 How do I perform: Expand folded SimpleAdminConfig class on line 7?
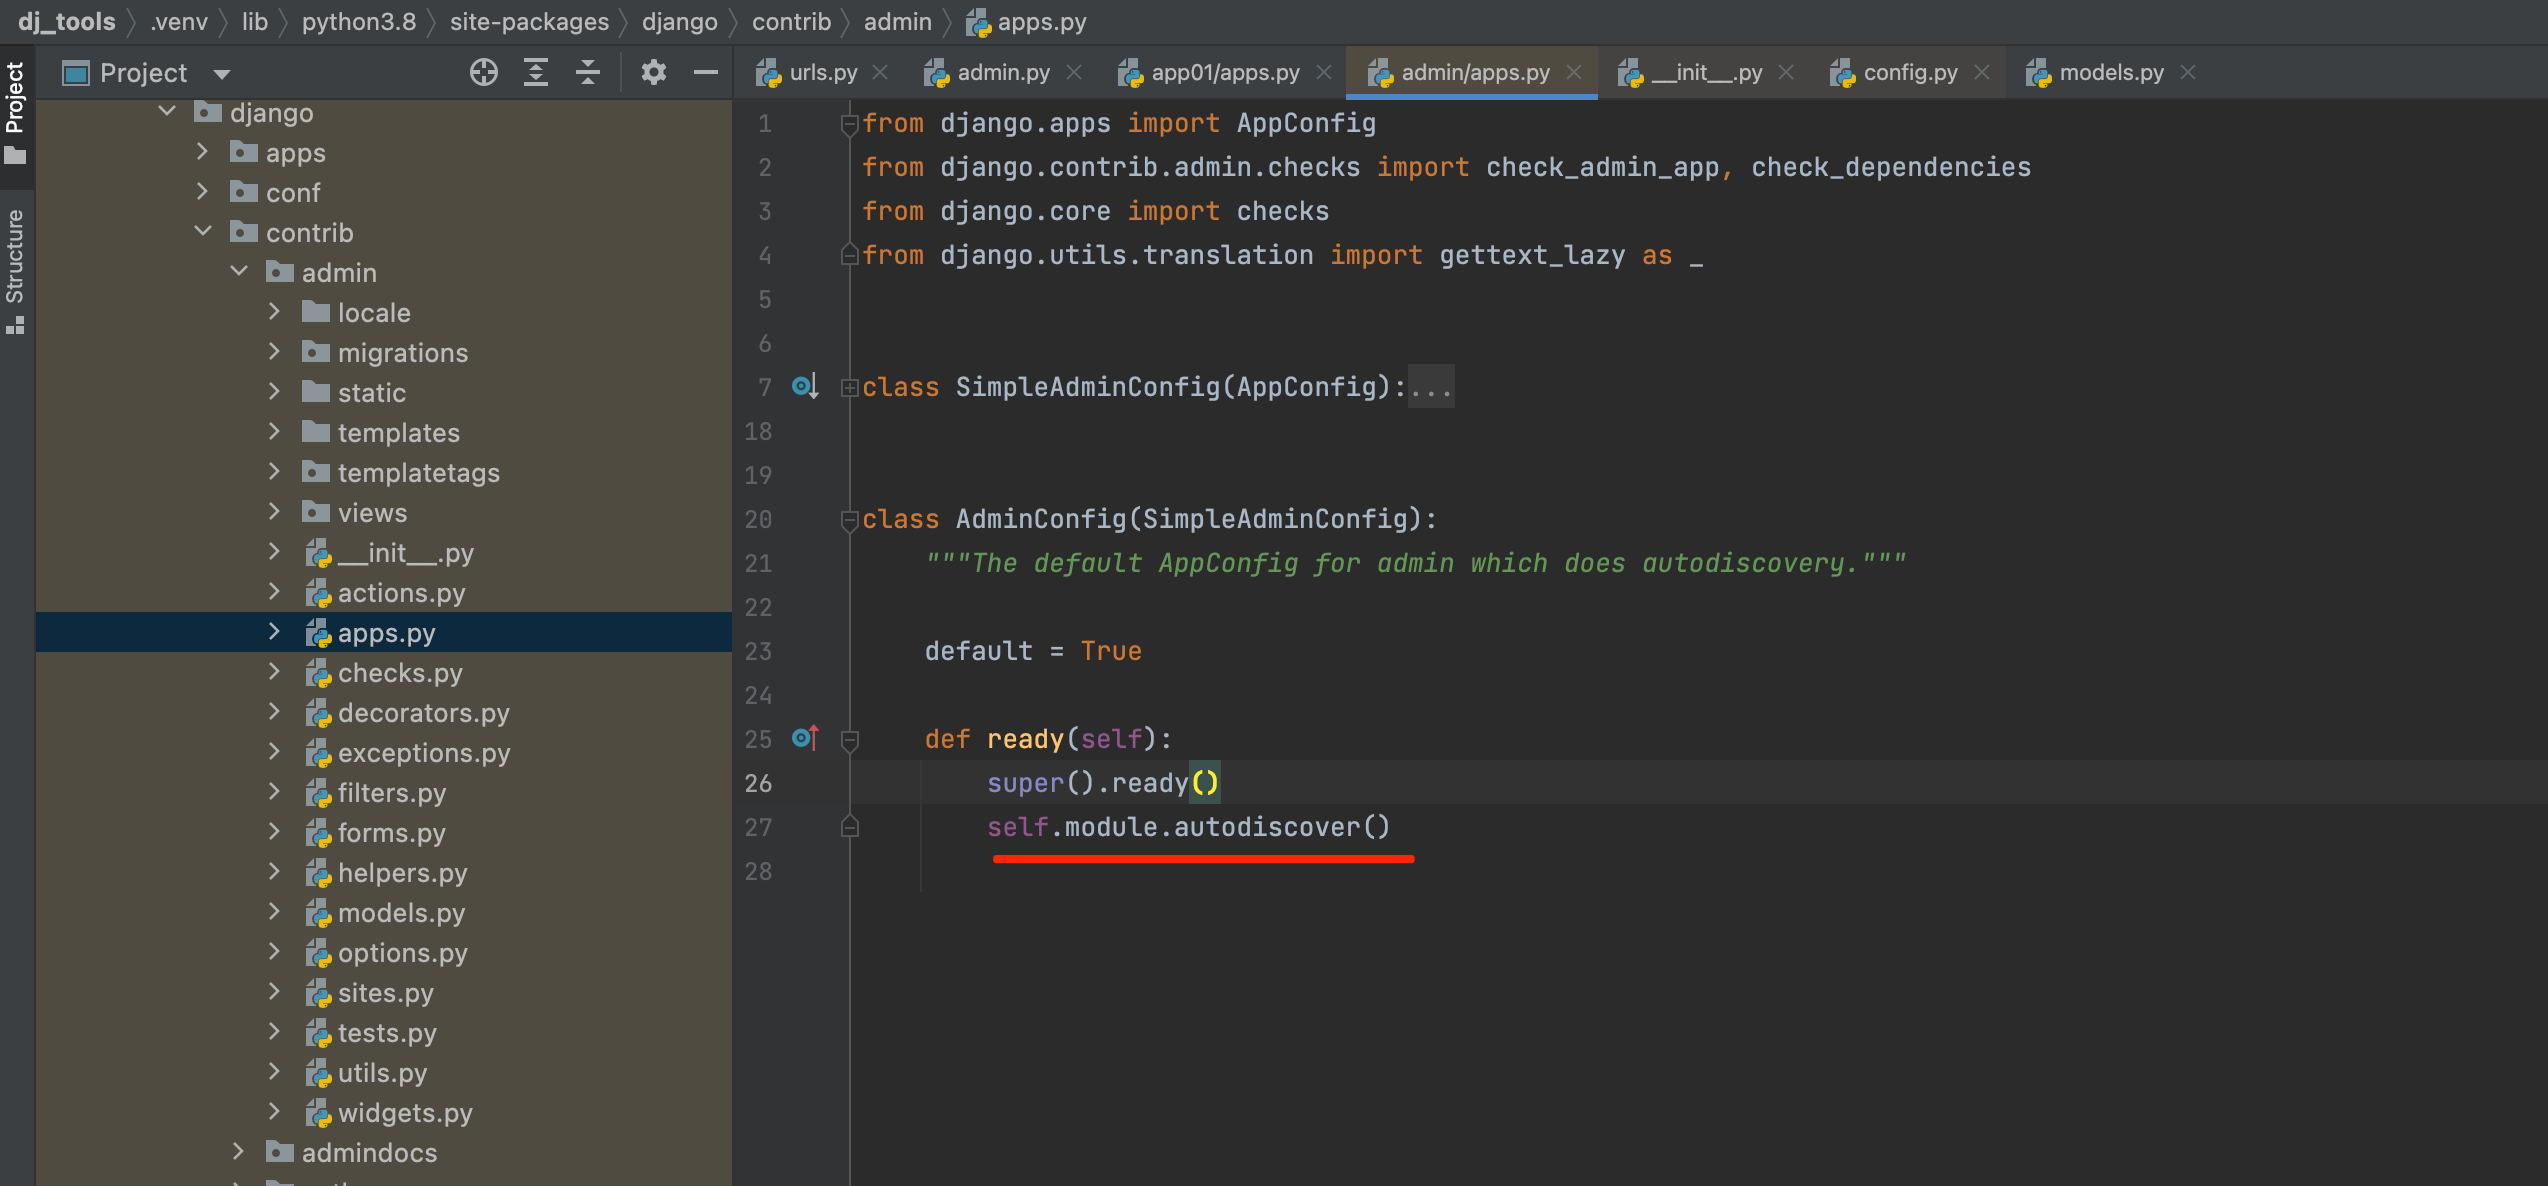click(x=850, y=387)
